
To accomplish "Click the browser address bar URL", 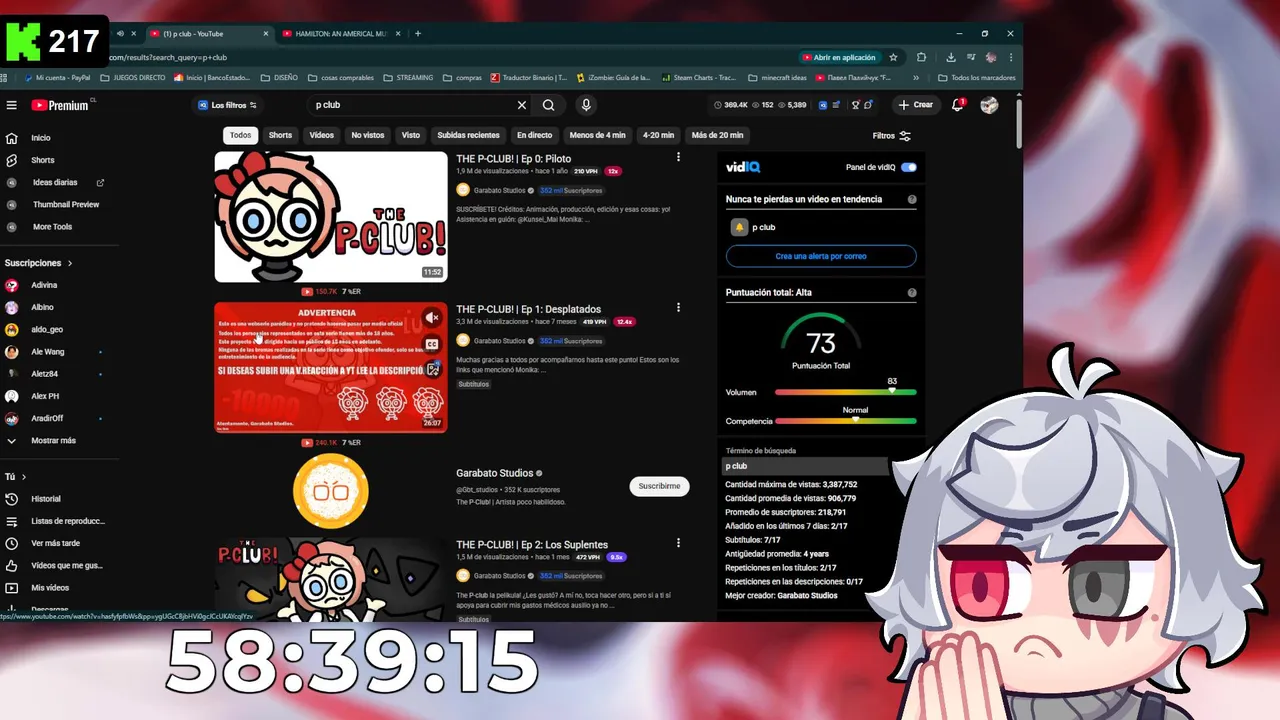I will tap(167, 57).
